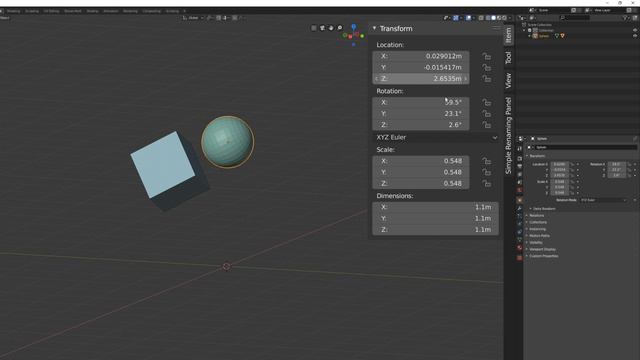Expand the Relations panel in properties
The image size is (640, 360).
click(535, 216)
